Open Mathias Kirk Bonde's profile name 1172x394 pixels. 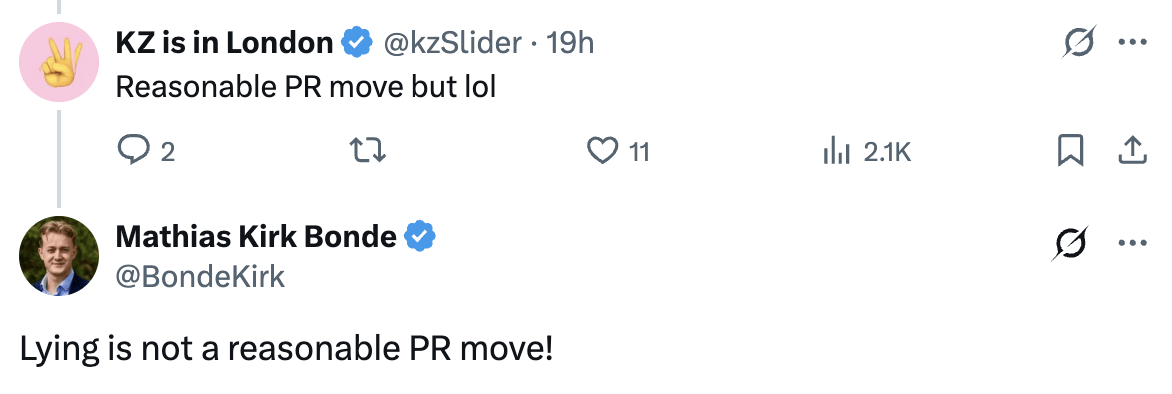click(256, 236)
